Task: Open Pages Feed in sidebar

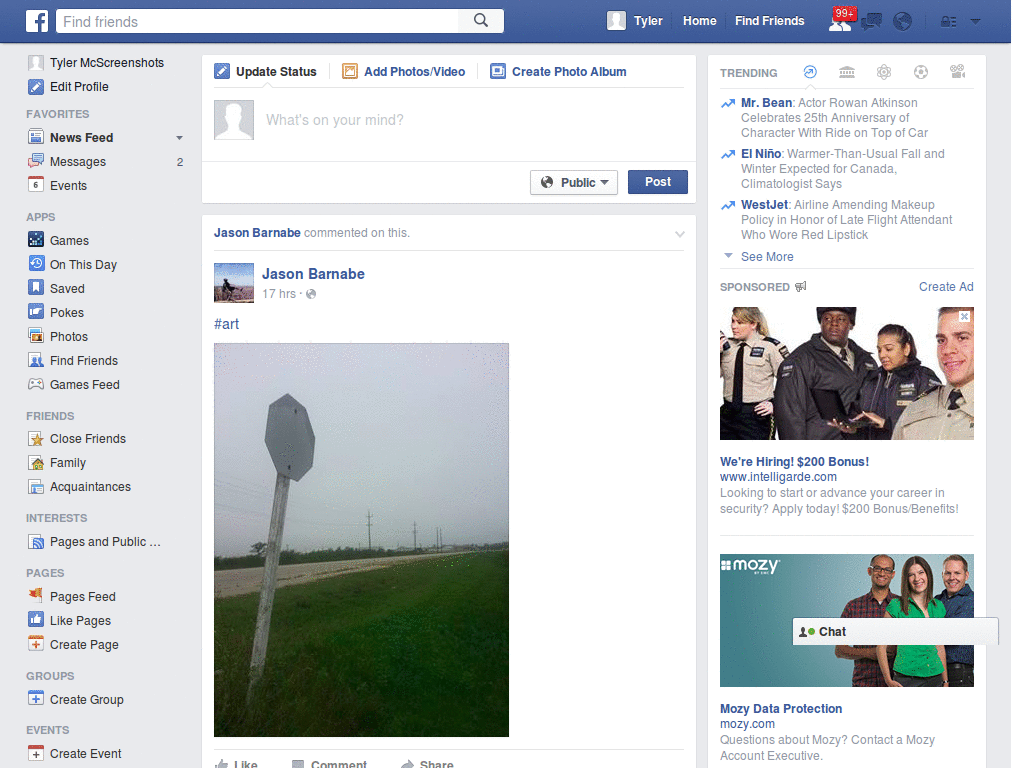Action: (x=82, y=596)
